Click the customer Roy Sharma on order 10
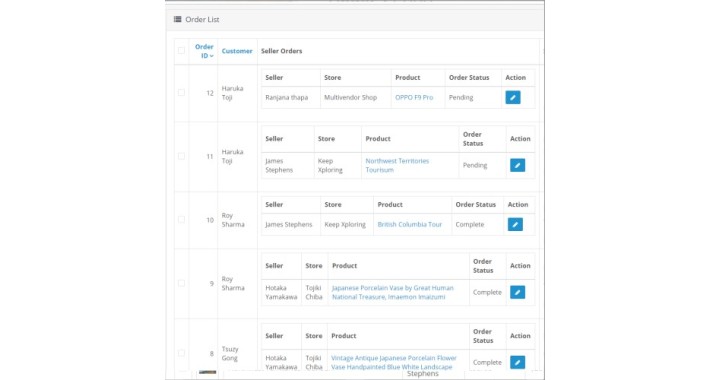Viewport: 710px width, 380px height. click(x=233, y=220)
